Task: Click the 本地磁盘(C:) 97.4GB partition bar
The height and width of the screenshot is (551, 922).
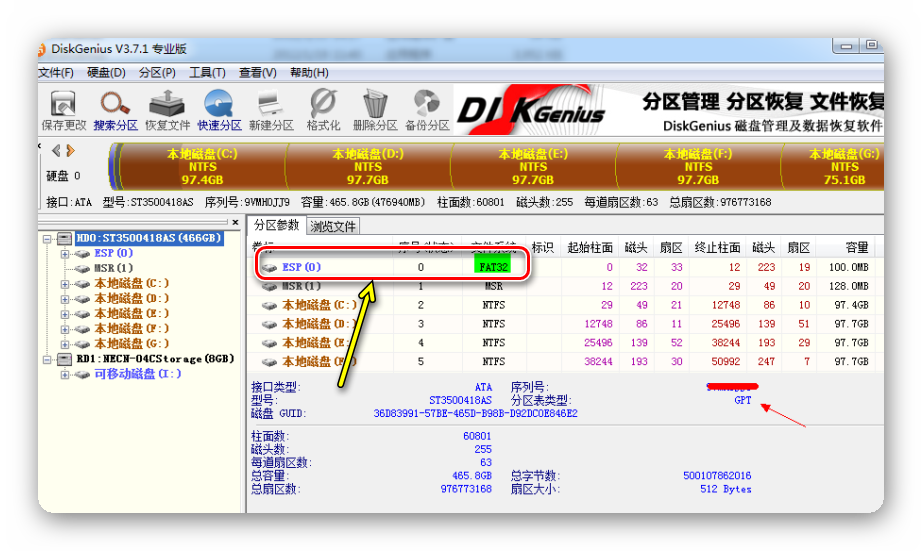Action: pyautogui.click(x=202, y=166)
